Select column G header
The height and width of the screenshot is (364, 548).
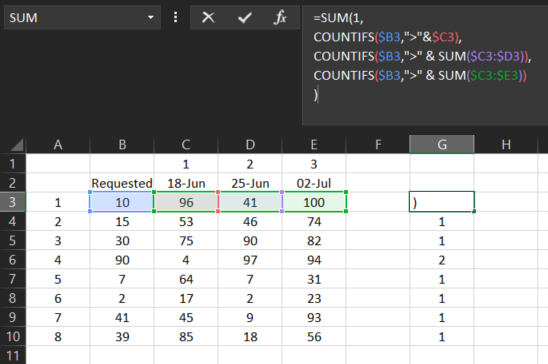pyautogui.click(x=442, y=144)
